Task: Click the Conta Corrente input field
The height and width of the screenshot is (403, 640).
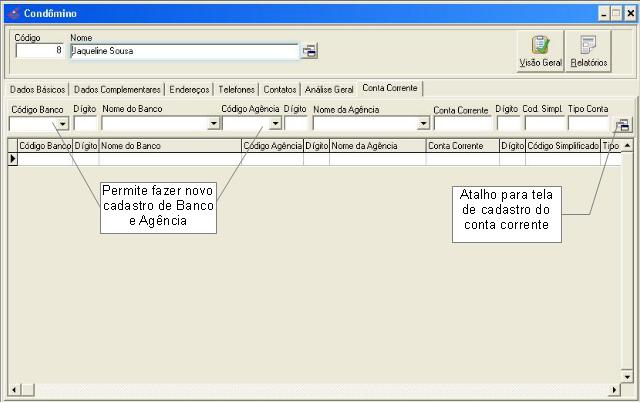Action: pos(462,124)
